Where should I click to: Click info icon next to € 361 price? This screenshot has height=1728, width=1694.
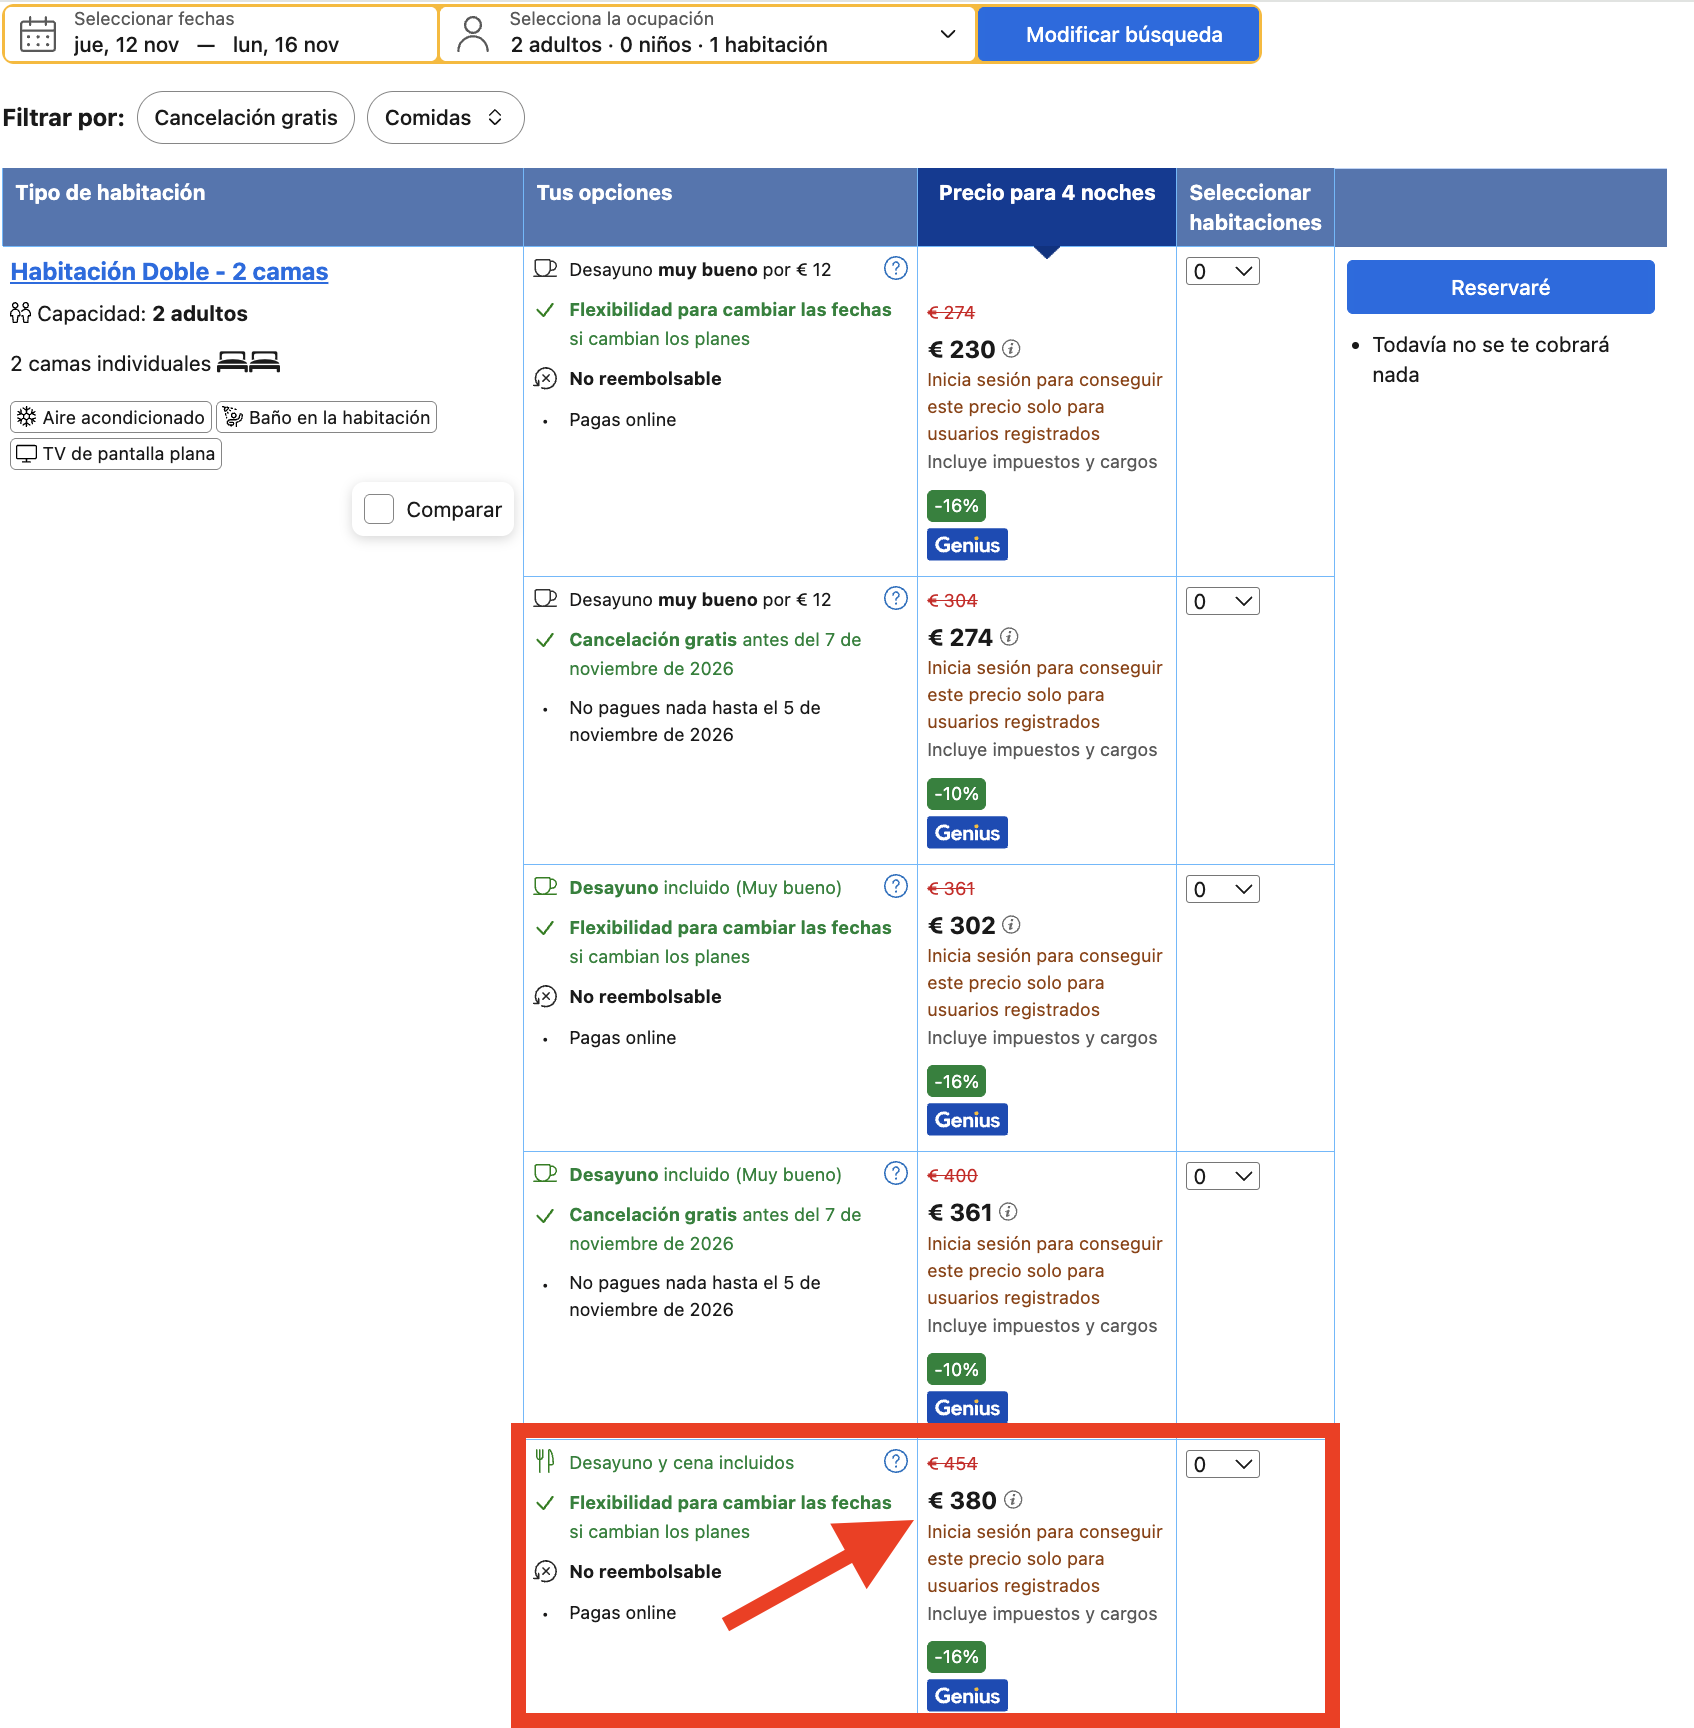1009,1212
